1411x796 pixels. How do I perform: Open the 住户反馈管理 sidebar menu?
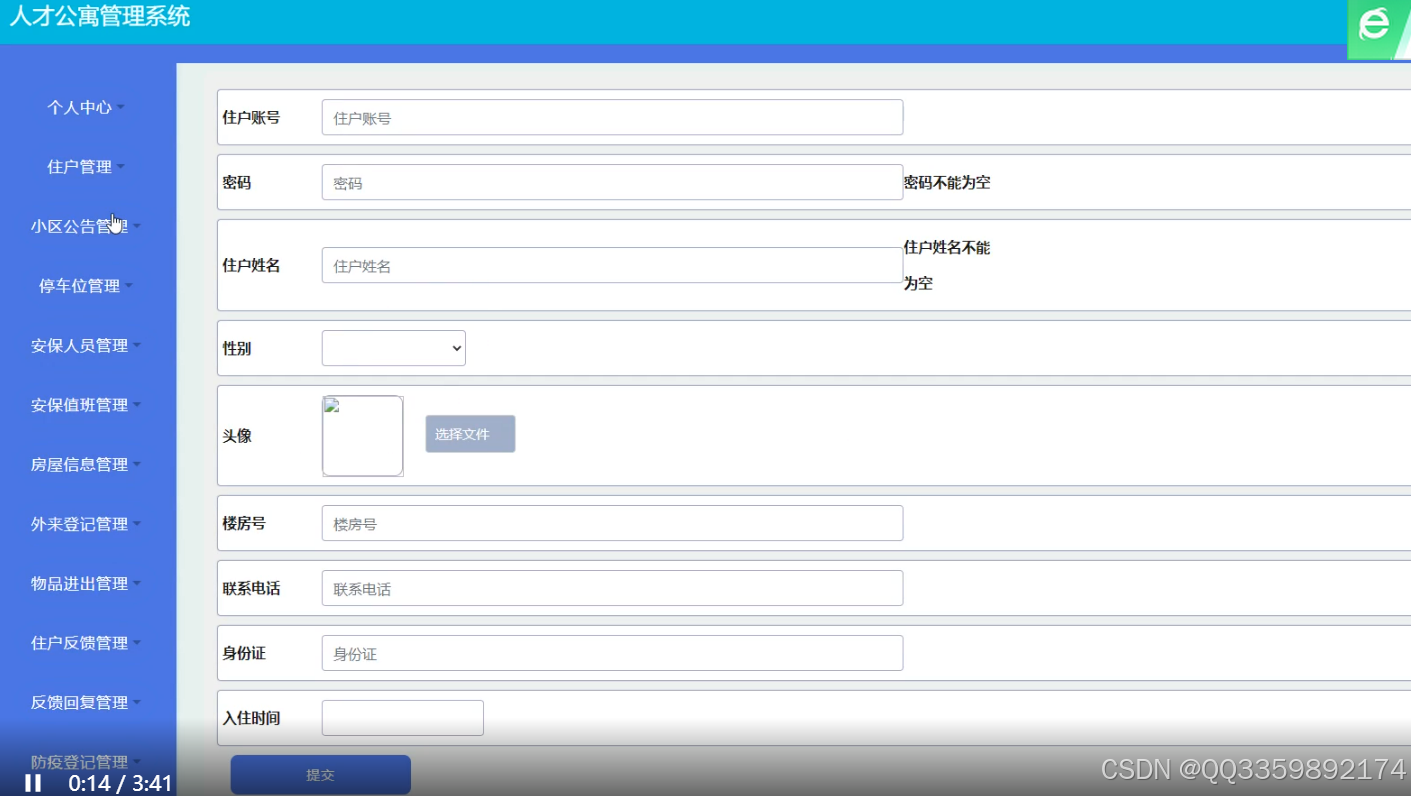tap(86, 643)
